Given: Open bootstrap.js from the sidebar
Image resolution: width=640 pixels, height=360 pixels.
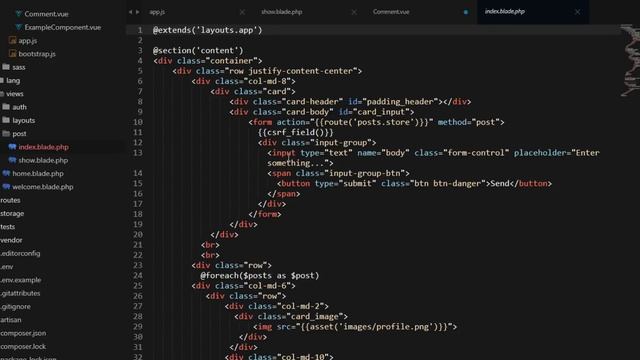Looking at the screenshot, I should pyautogui.click(x=37, y=54).
